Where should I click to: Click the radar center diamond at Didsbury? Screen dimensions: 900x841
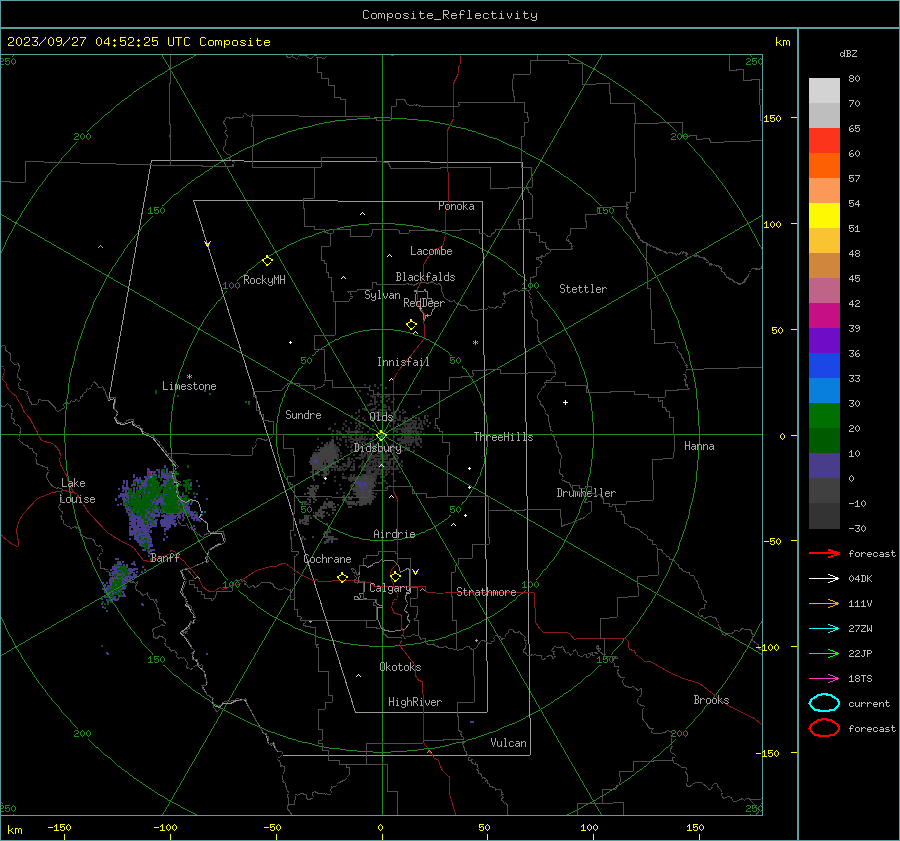click(382, 435)
